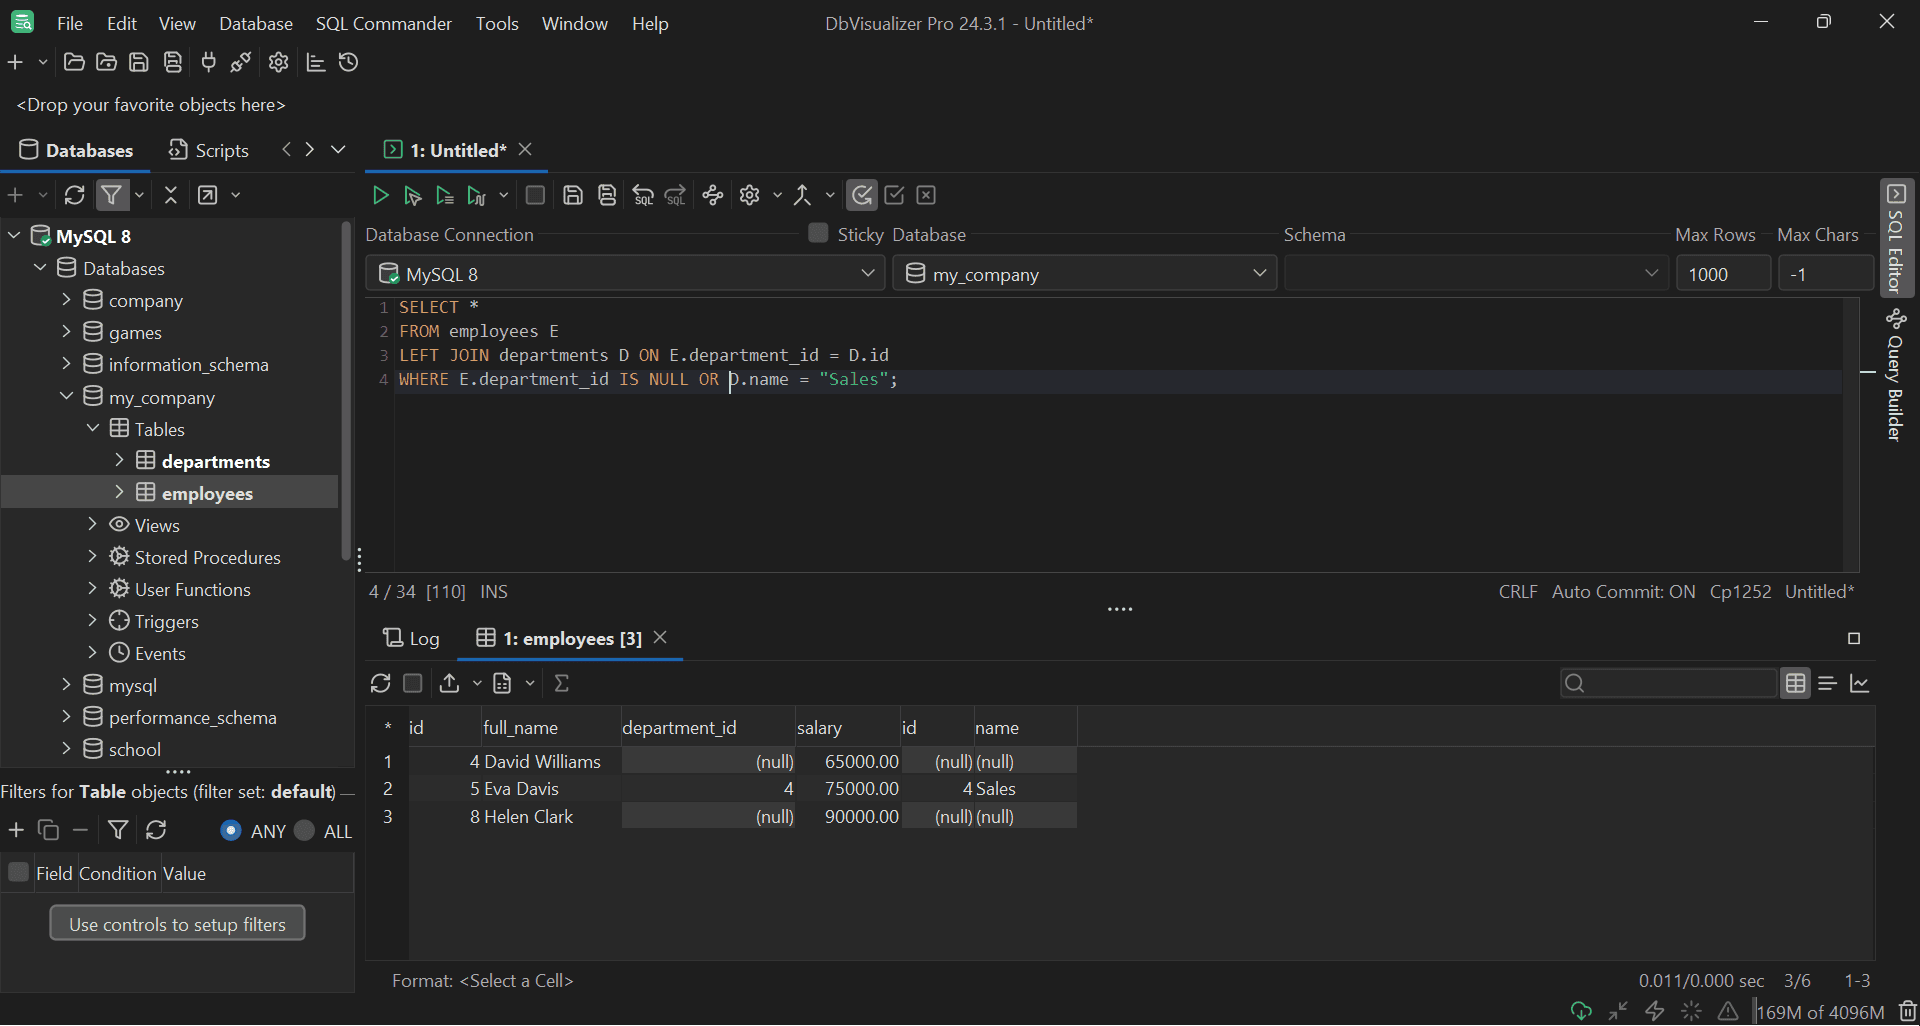Expand the departments table node
This screenshot has width=1920, height=1026.
click(x=121, y=461)
